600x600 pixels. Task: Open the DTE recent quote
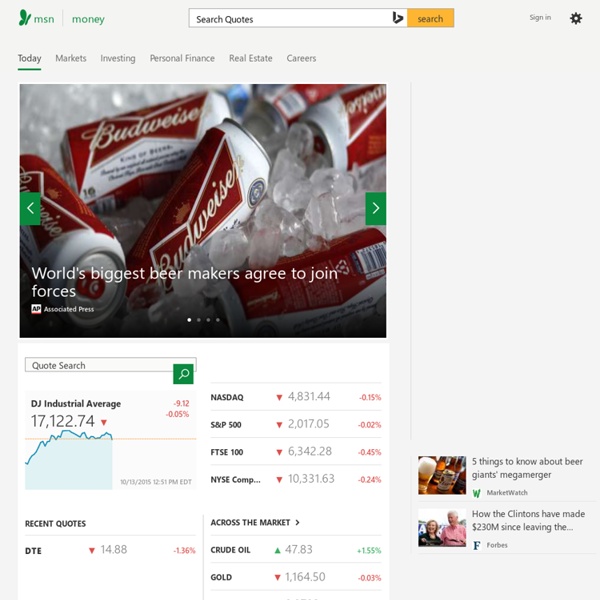[x=110, y=550]
